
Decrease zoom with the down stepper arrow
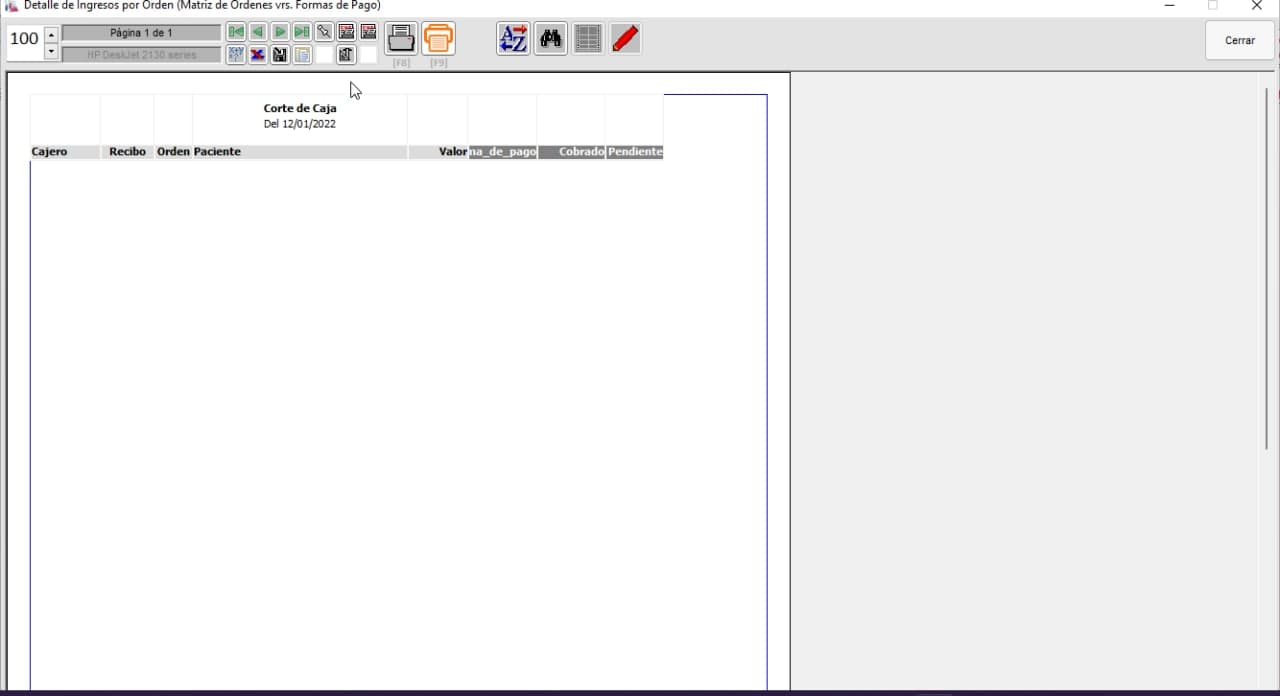[x=52, y=51]
